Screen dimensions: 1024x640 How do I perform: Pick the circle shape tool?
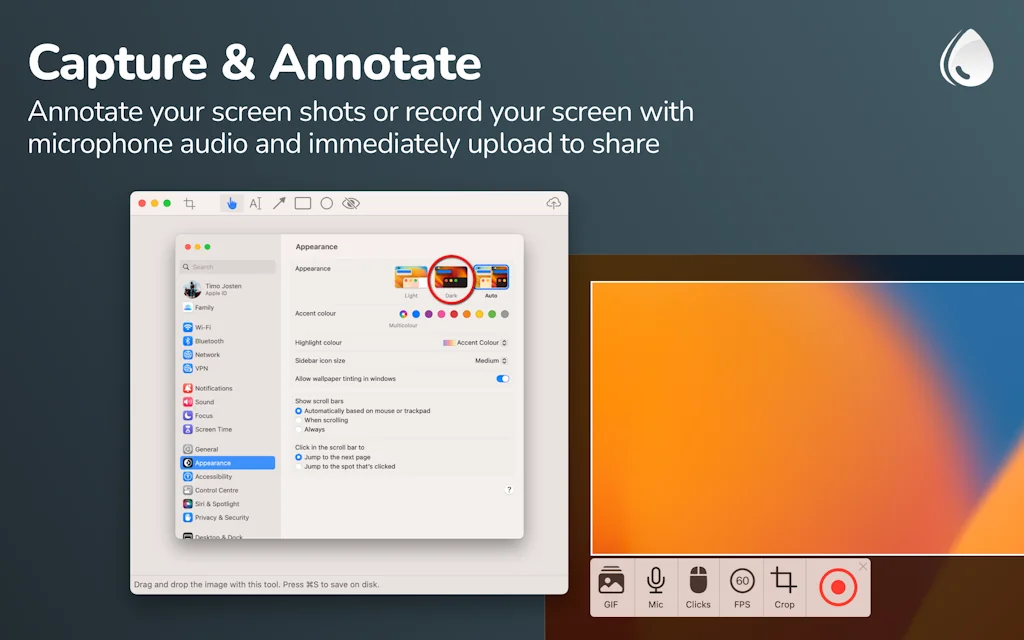[x=327, y=203]
